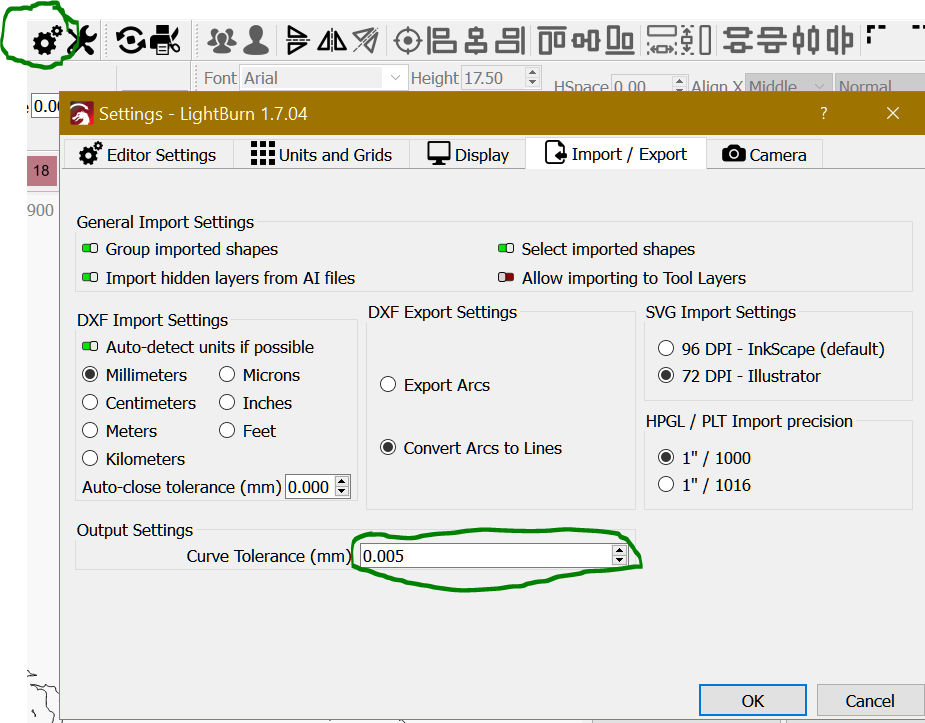The image size is (925, 723).
Task: Click the Ungroup single-person icon
Action: tap(256, 41)
